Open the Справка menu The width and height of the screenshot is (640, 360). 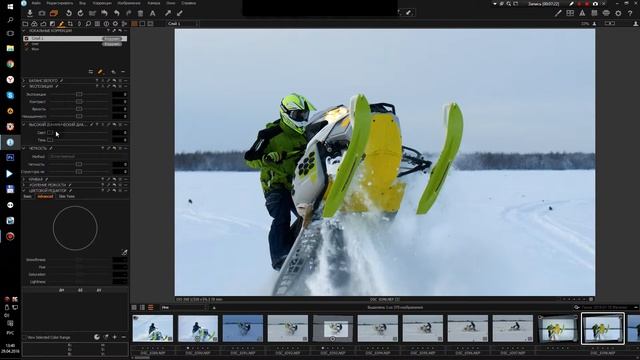point(189,3)
